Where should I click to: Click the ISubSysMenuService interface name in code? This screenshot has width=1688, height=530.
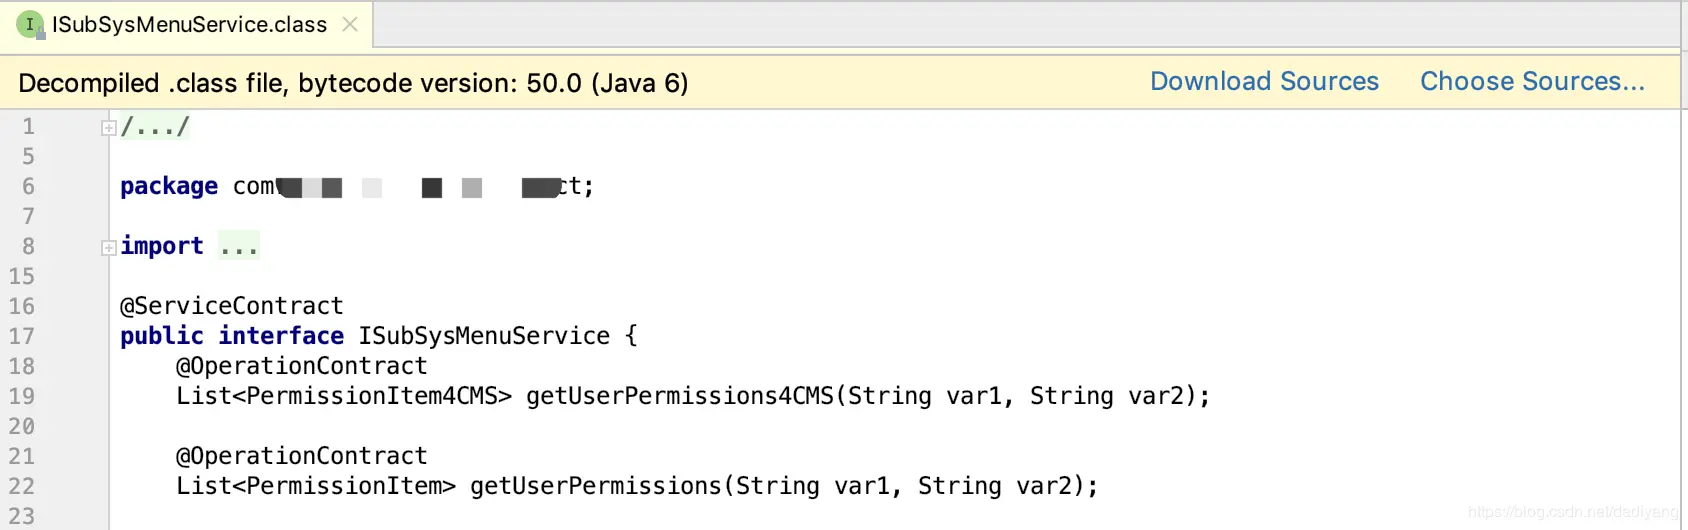click(484, 336)
